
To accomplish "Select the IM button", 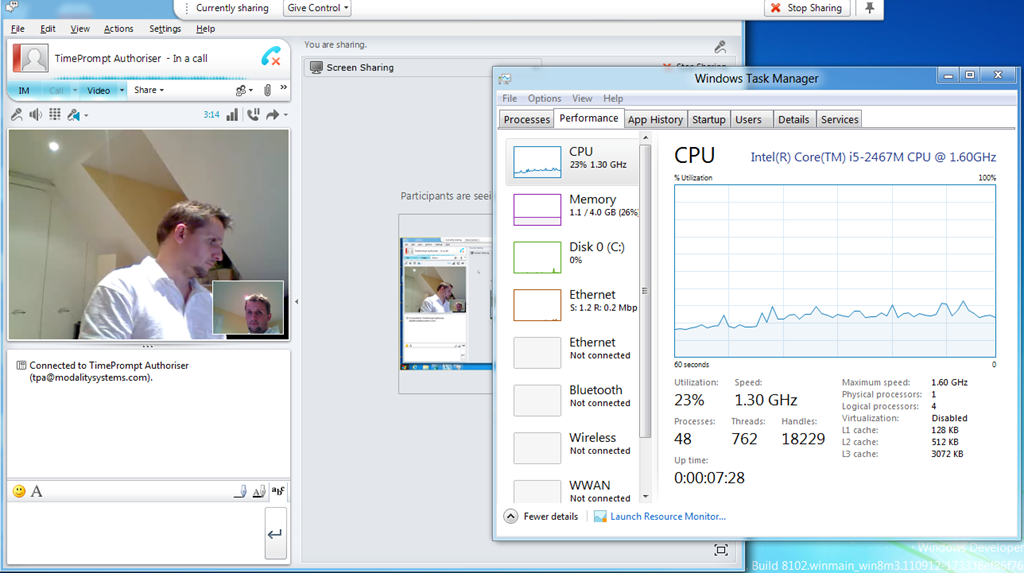I will pyautogui.click(x=24, y=90).
